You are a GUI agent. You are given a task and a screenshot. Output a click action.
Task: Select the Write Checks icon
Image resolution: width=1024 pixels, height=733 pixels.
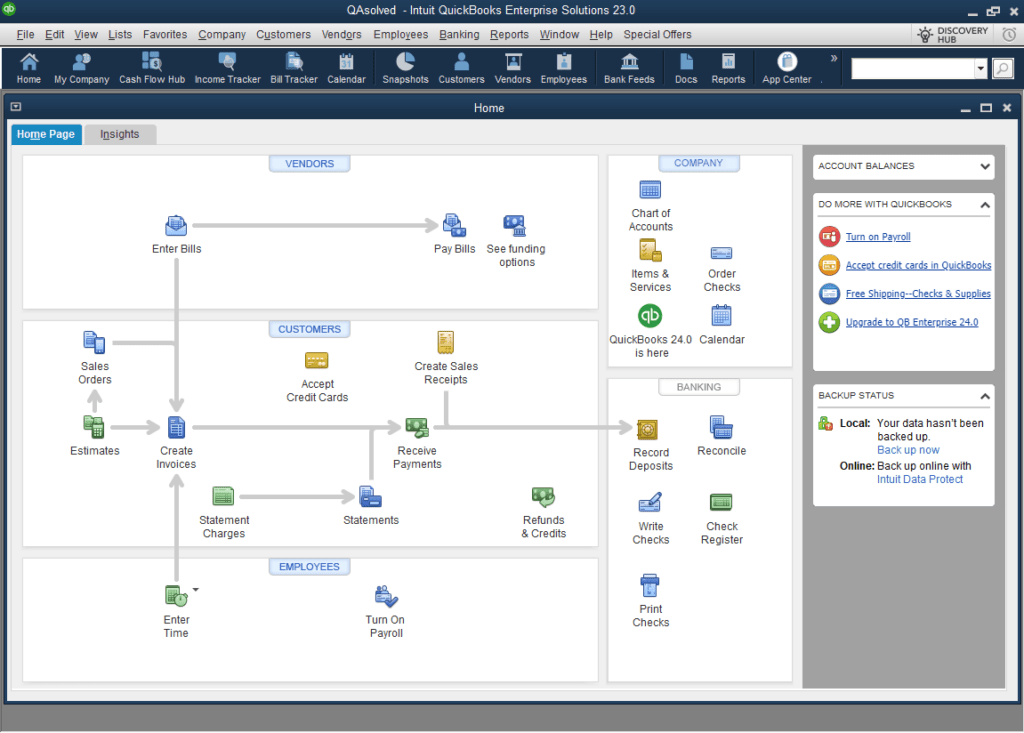point(650,505)
